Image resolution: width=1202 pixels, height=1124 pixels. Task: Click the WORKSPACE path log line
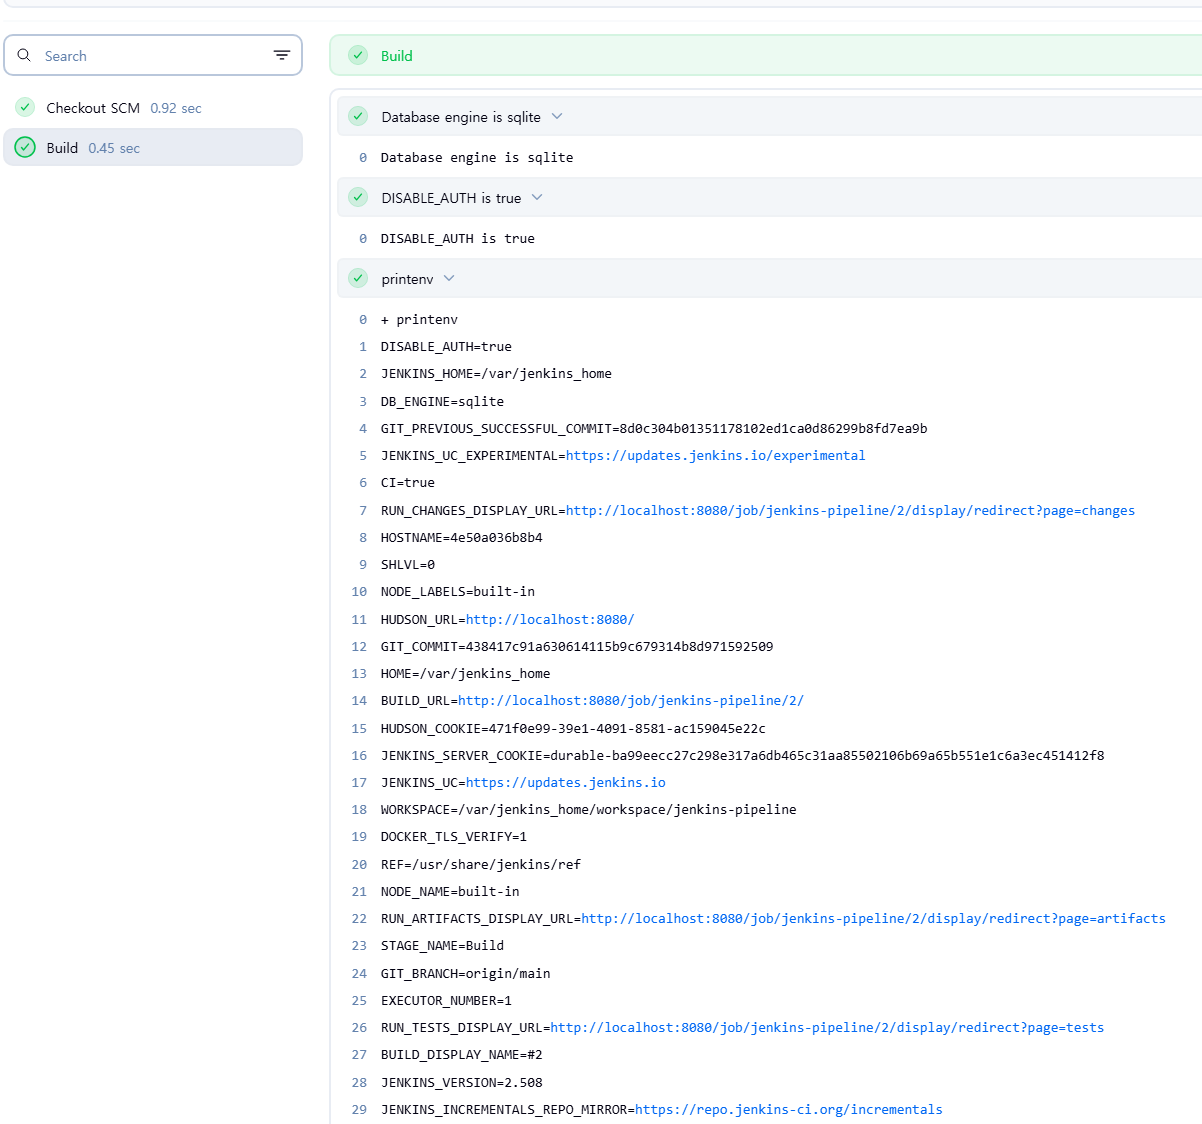pyautogui.click(x=589, y=809)
